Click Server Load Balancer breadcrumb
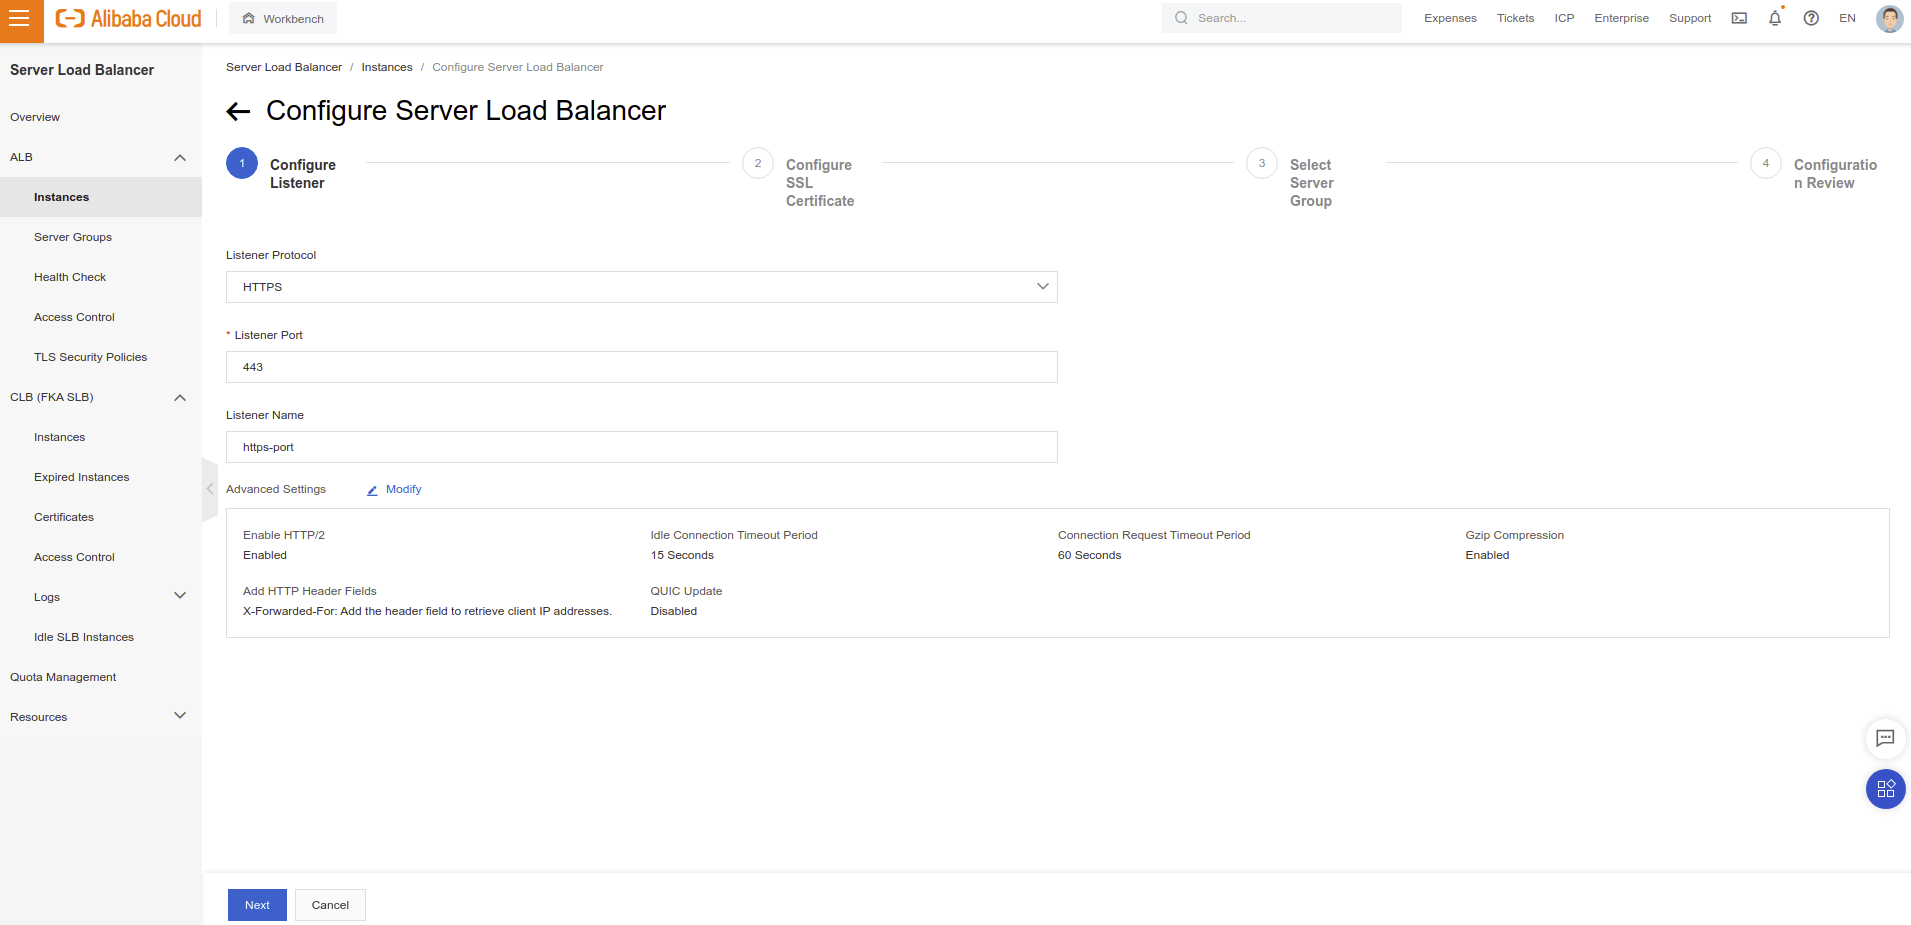 (x=284, y=67)
